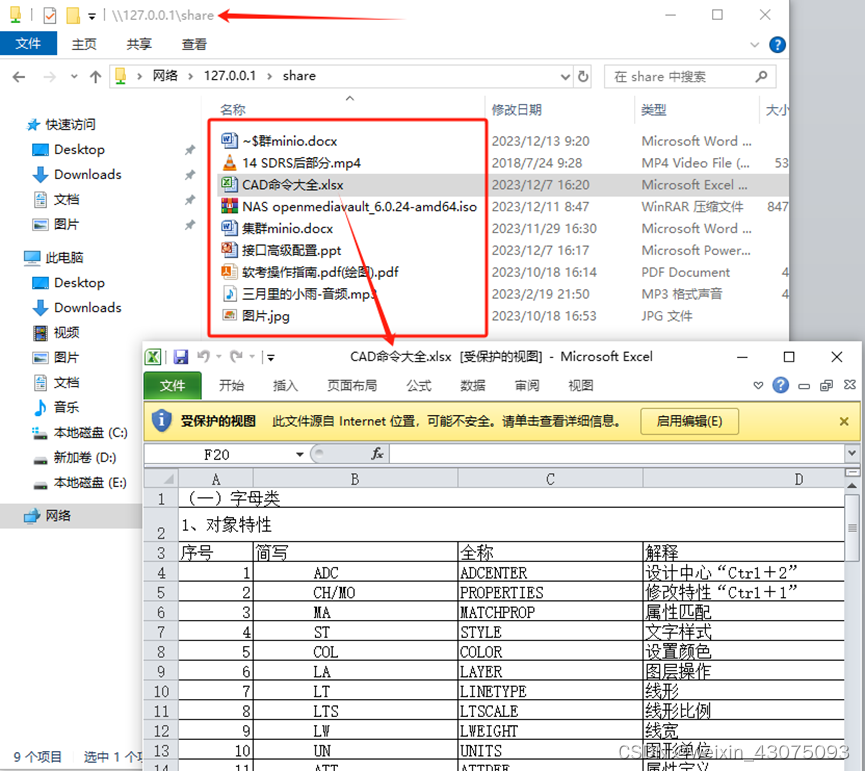Click the Excel select-all corner button
This screenshot has height=771, width=865.
(162, 479)
